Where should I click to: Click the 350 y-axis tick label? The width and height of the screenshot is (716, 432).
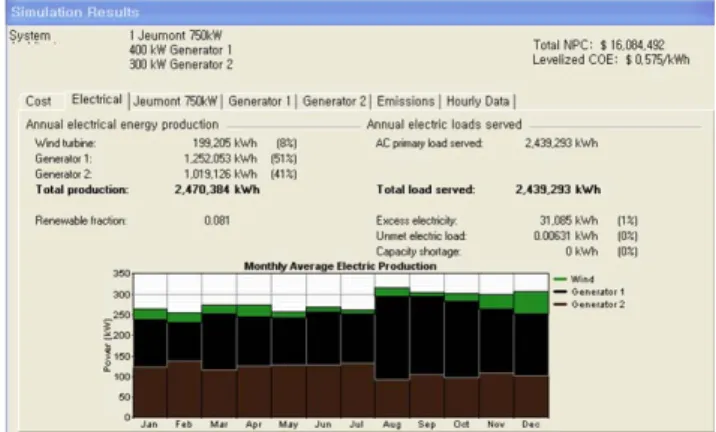[x=121, y=274]
